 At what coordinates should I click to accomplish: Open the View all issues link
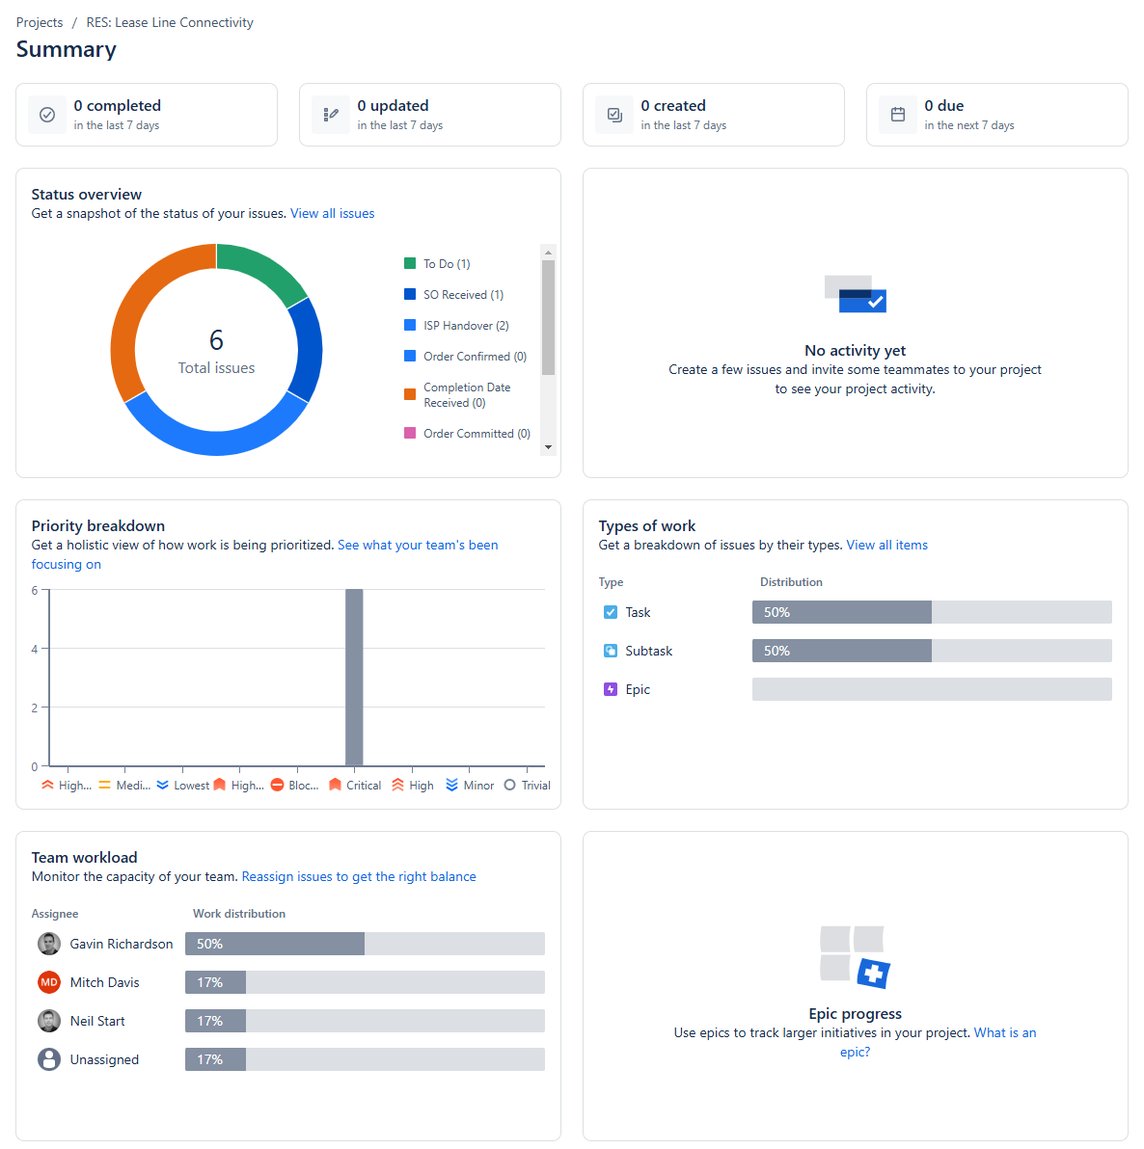click(332, 213)
